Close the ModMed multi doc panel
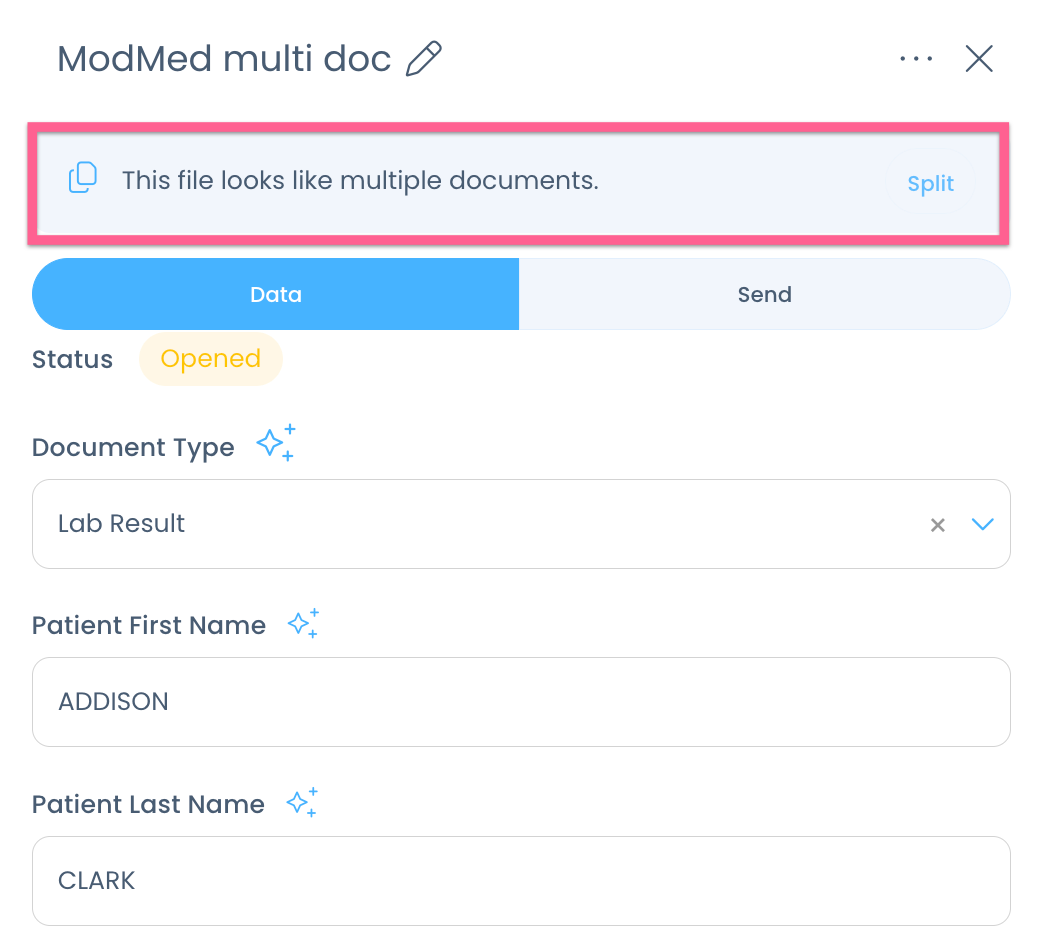Viewport: 1040px width, 940px height. pos(979,59)
